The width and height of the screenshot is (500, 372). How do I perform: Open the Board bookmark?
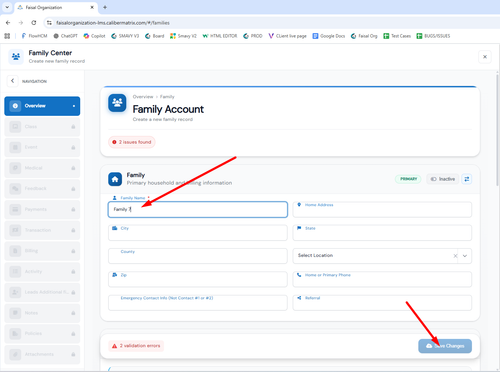(x=155, y=36)
